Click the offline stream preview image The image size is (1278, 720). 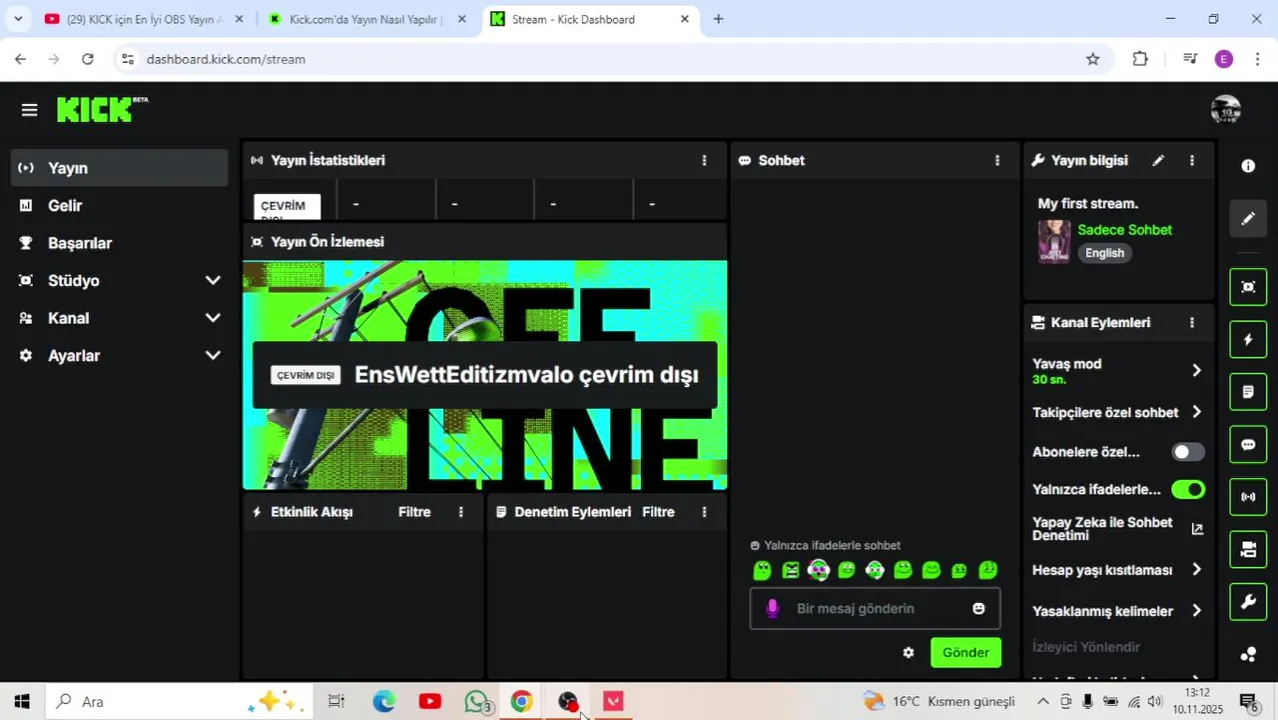tap(485, 375)
